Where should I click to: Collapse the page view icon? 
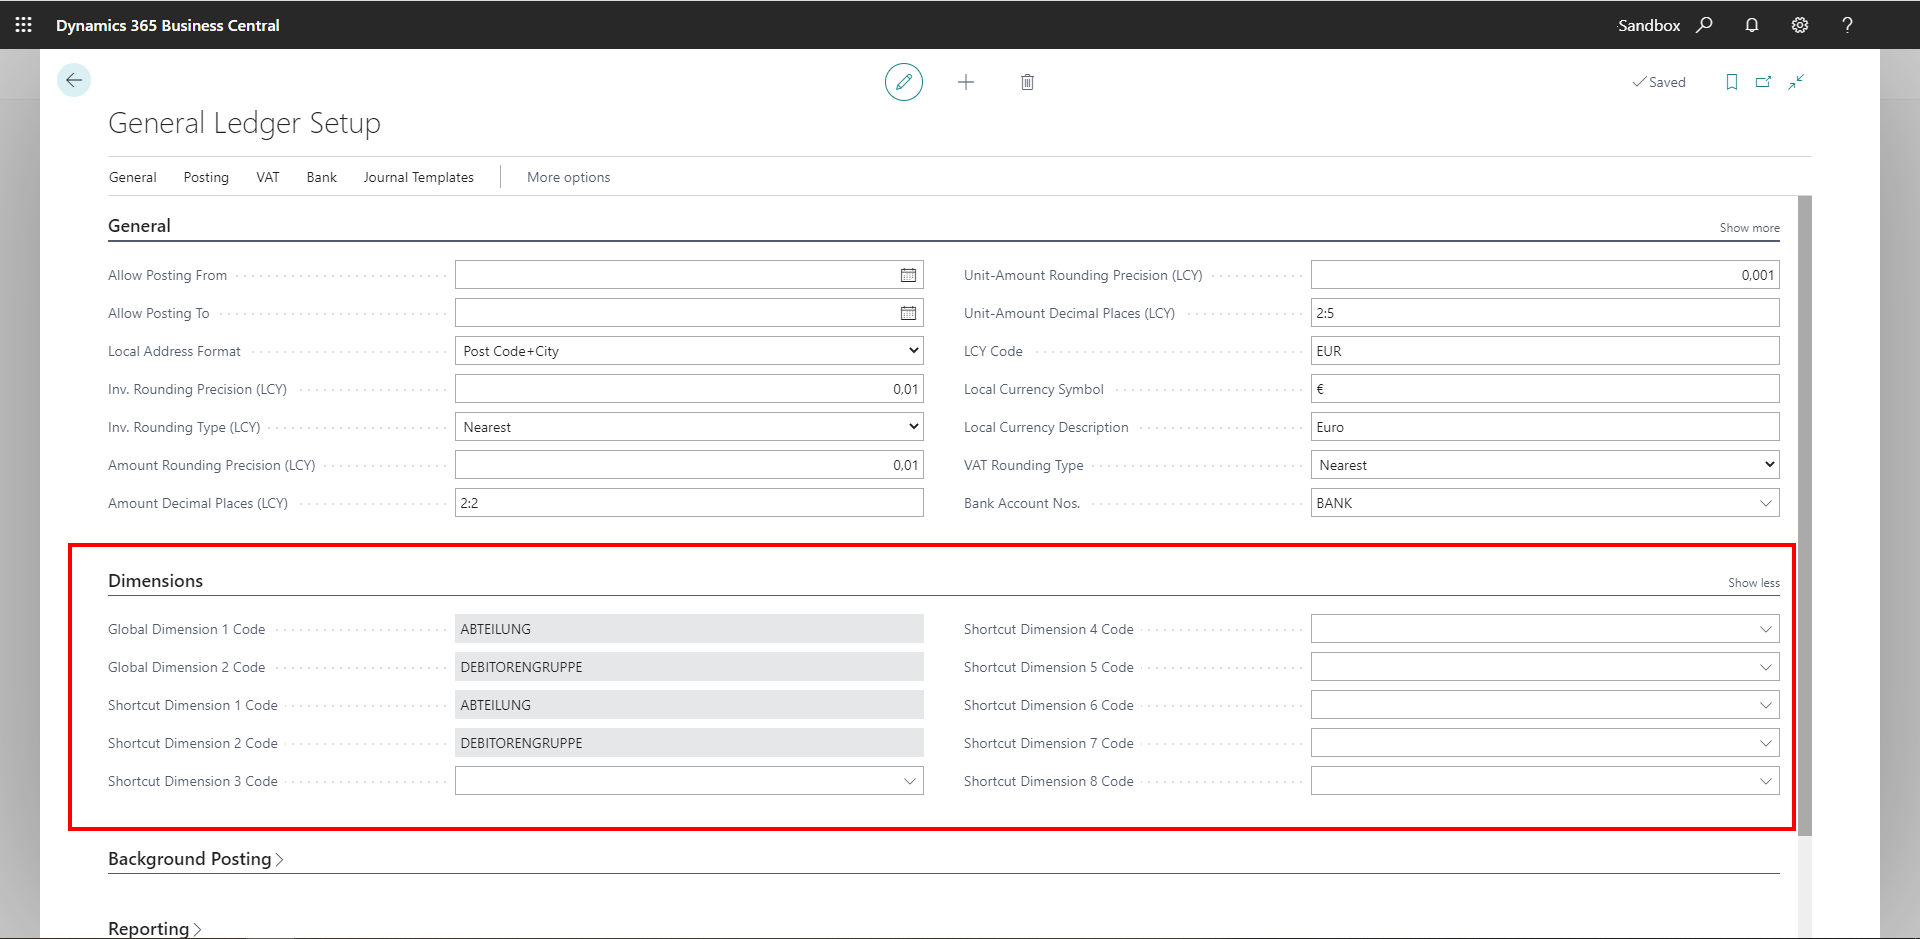tap(1796, 82)
